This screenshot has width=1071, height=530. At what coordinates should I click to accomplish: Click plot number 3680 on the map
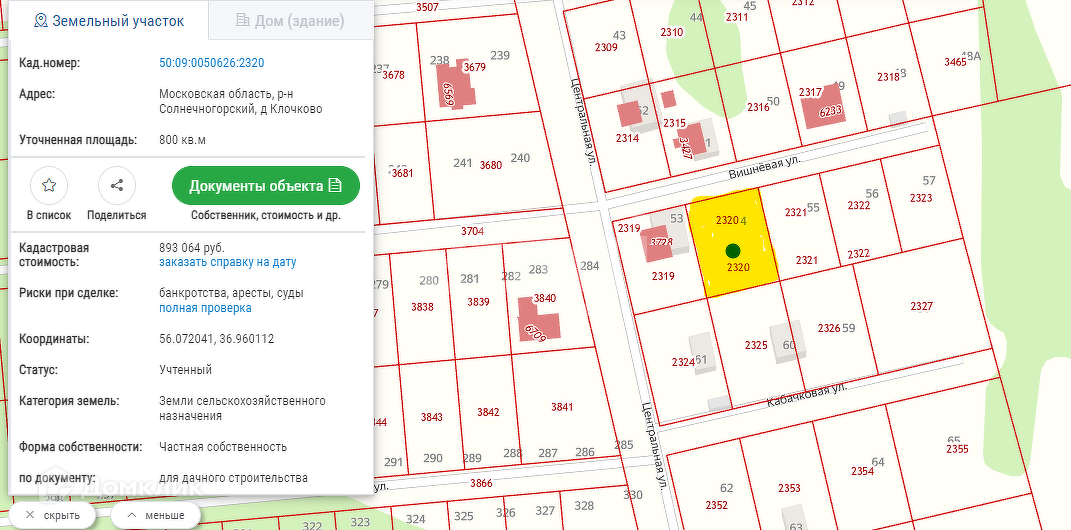[490, 165]
